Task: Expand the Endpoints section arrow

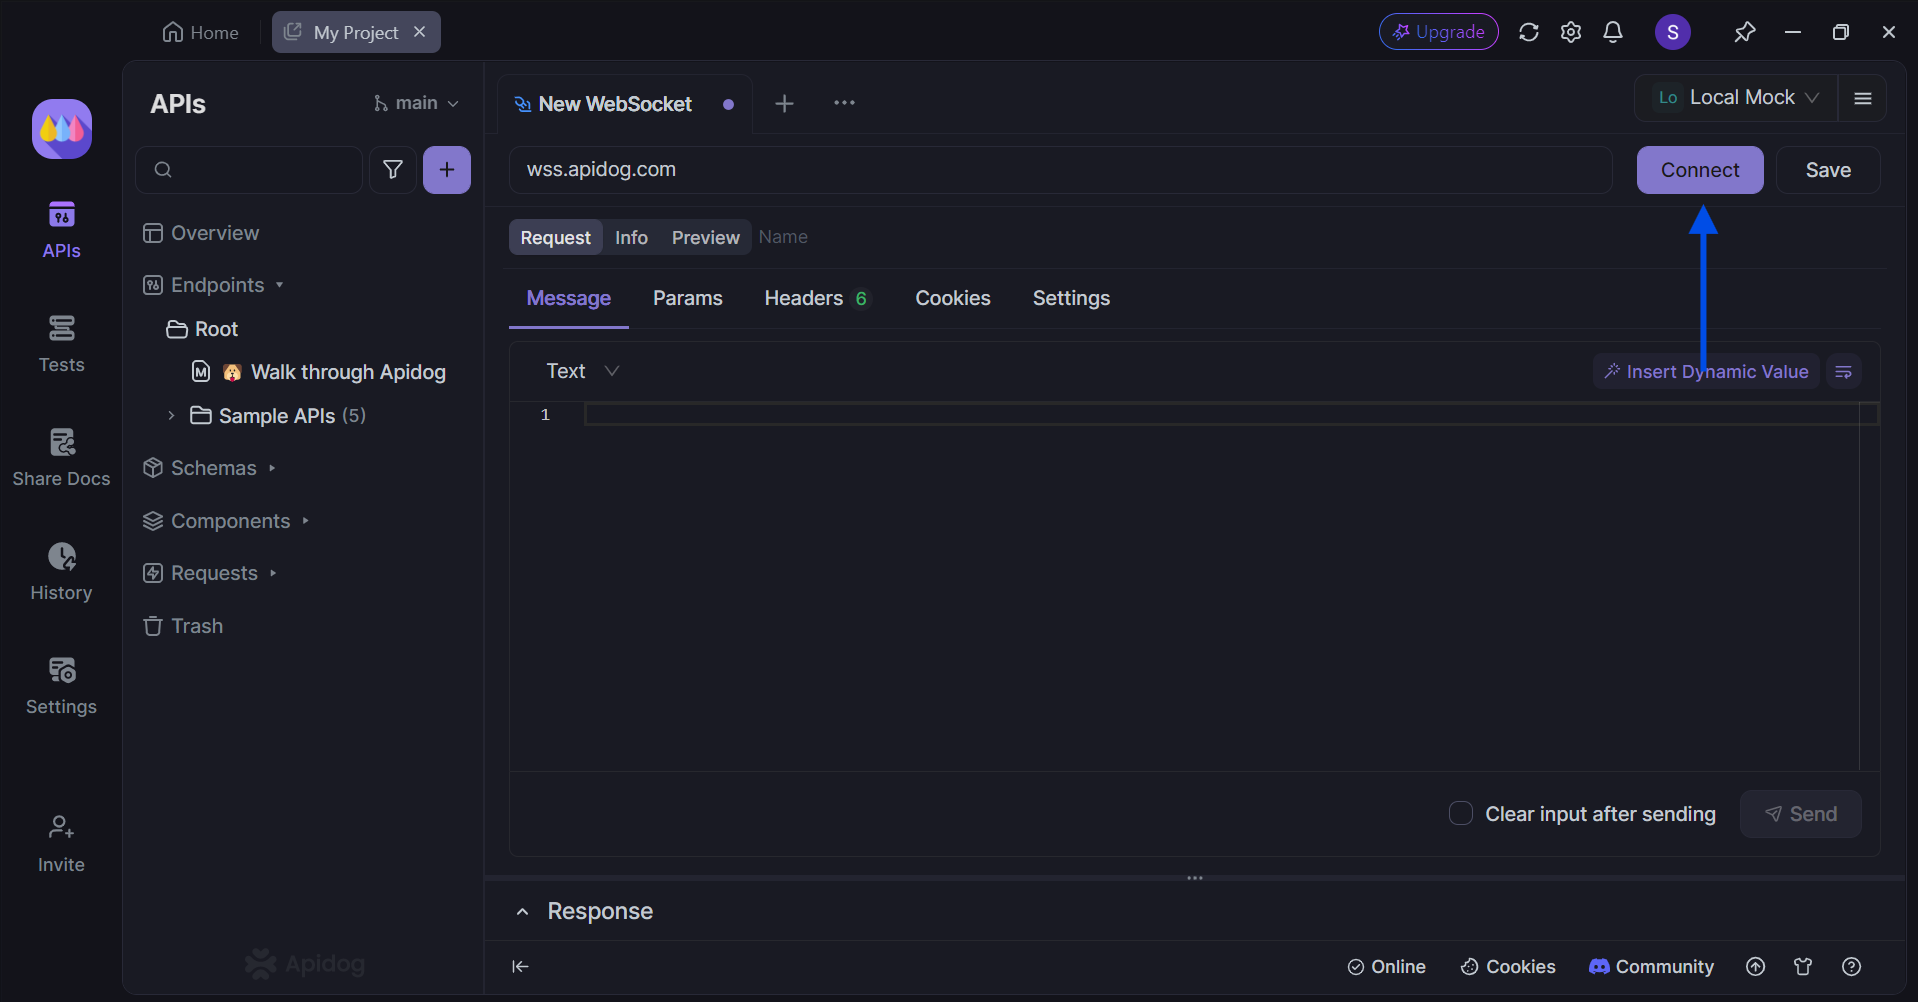Action: click(x=280, y=285)
